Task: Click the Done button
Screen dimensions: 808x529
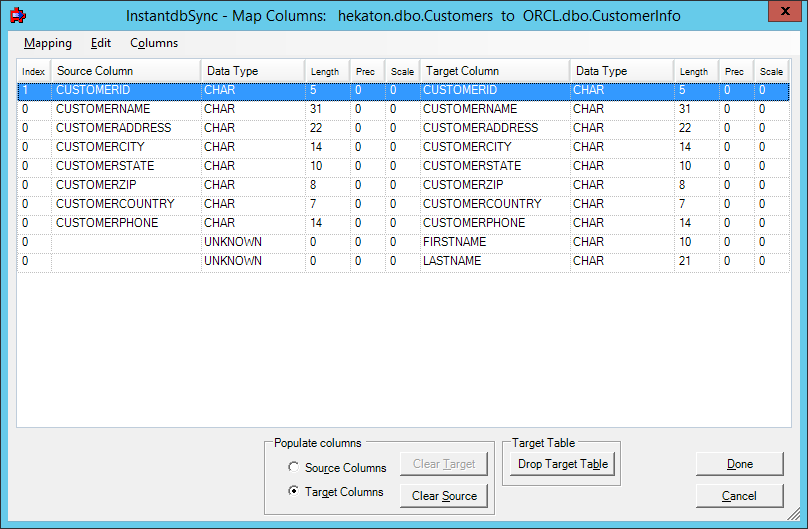Action: point(739,464)
